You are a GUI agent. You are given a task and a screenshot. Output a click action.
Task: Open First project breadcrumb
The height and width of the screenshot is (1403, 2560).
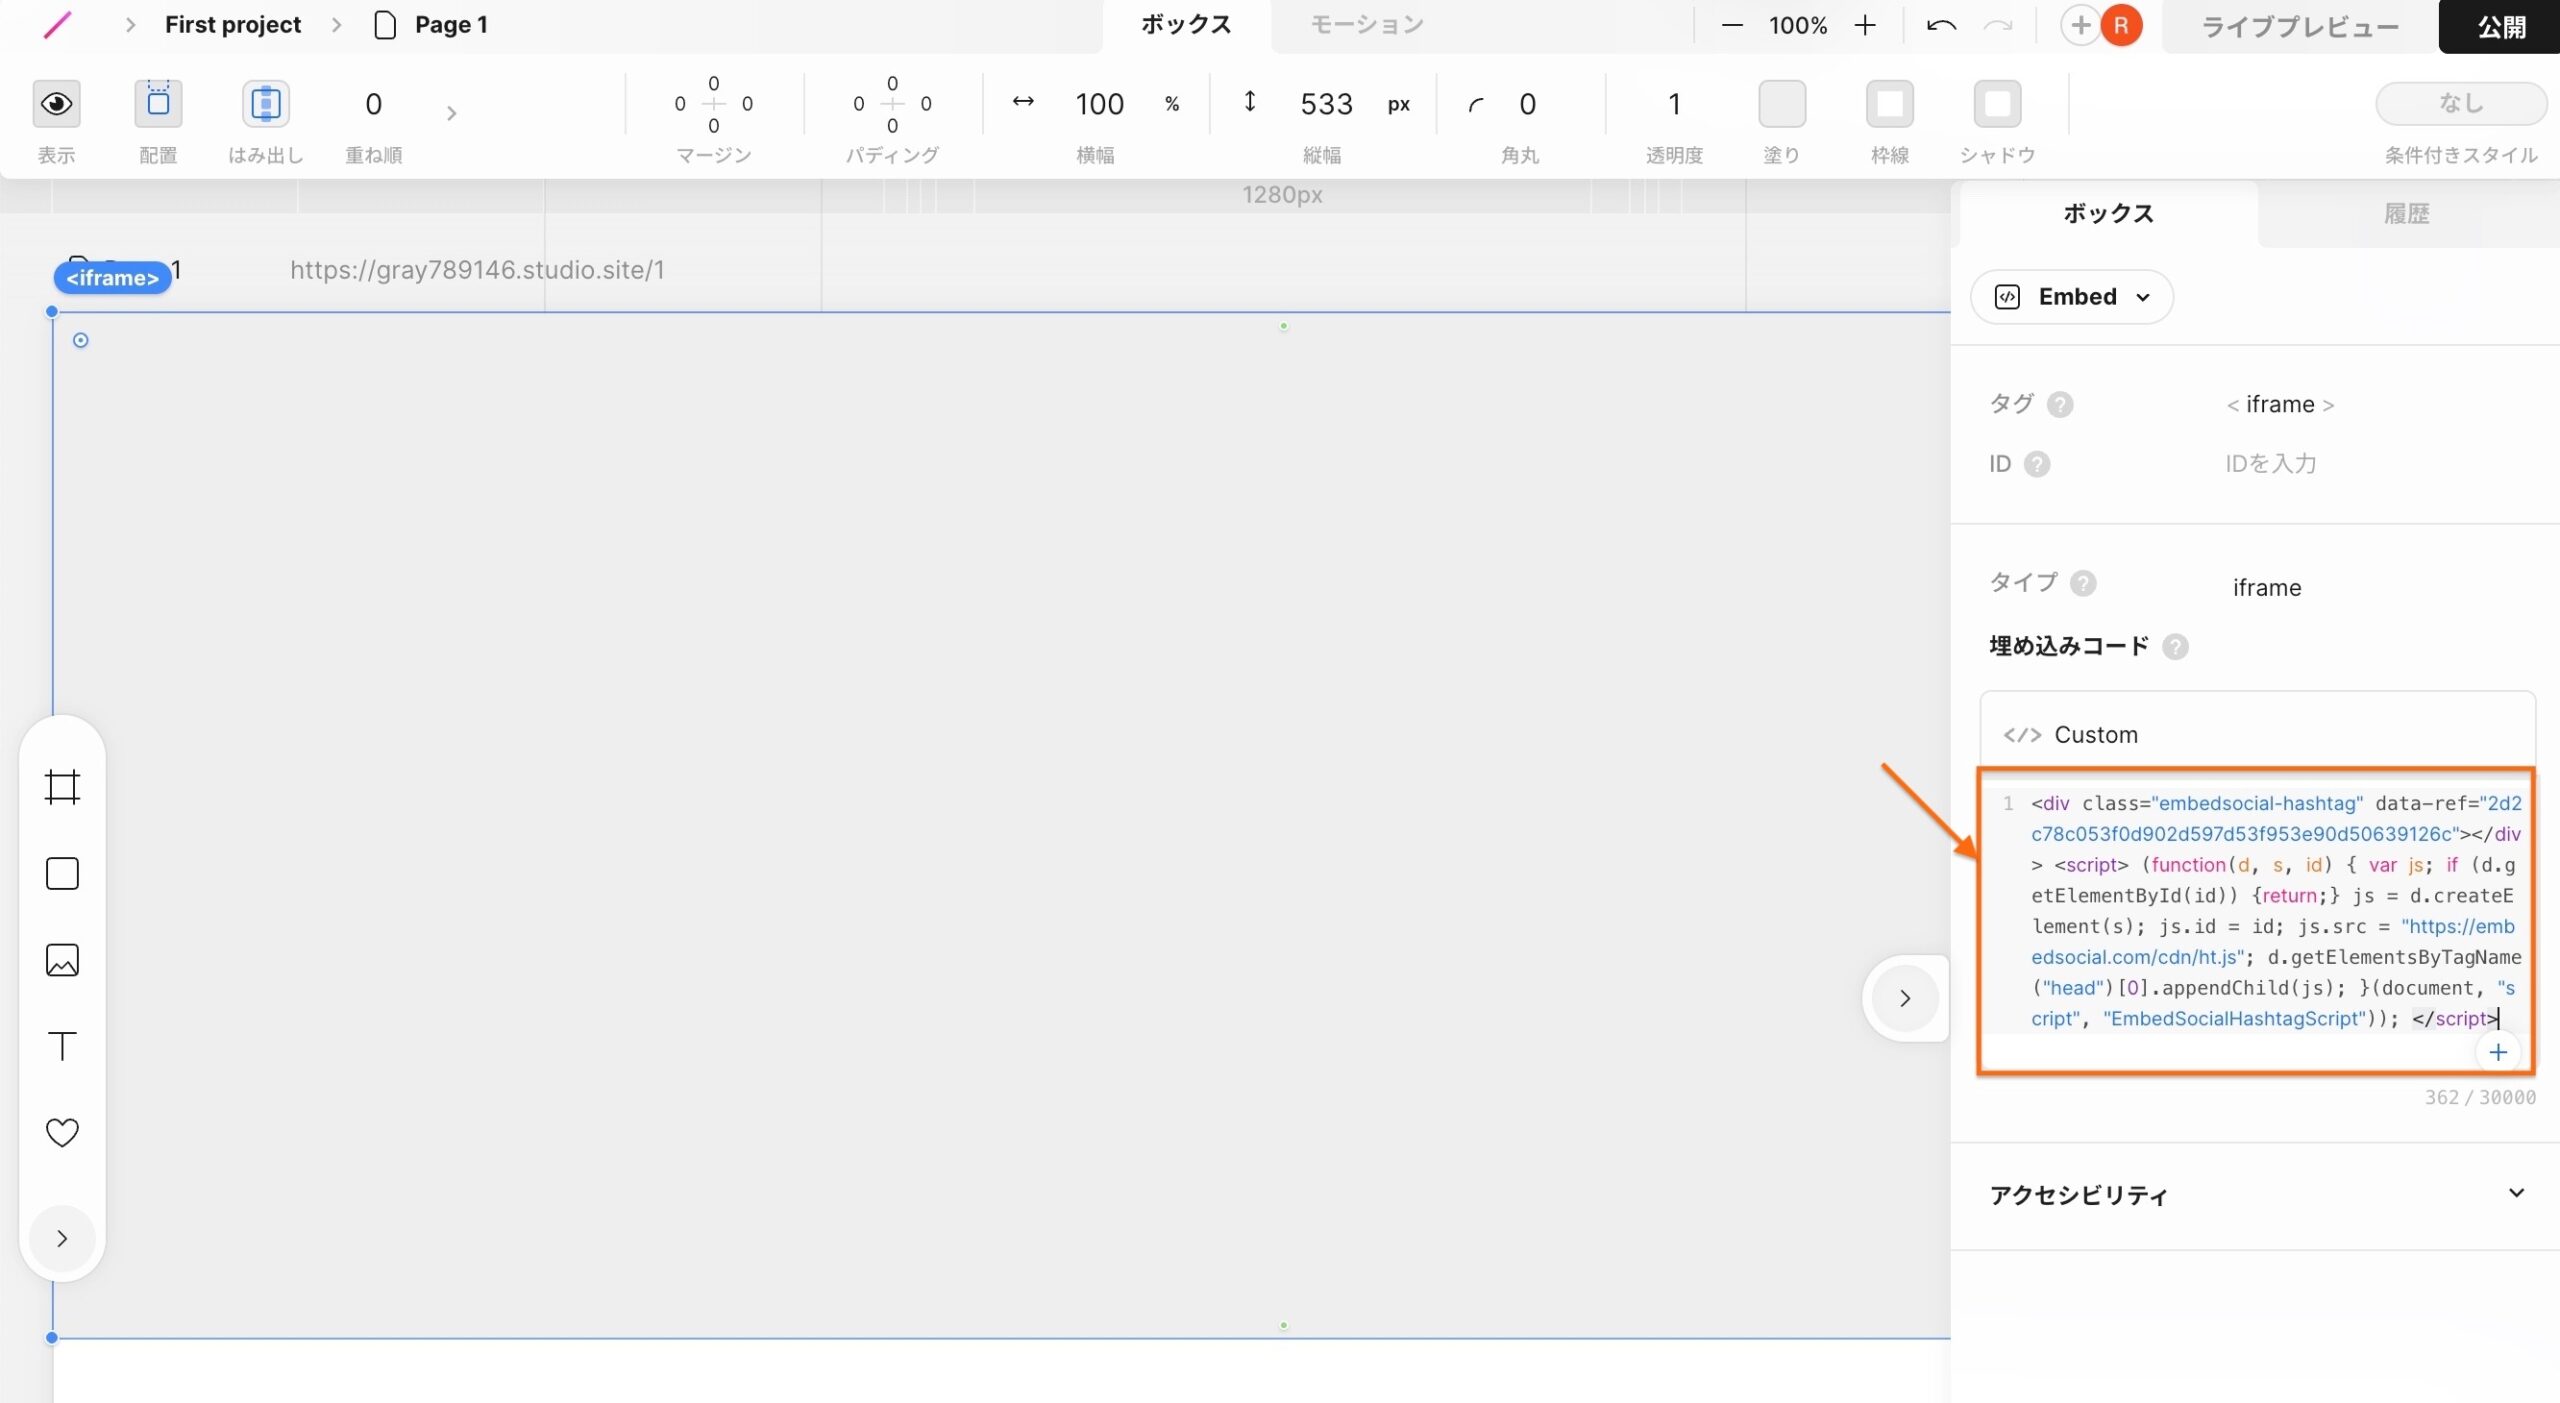click(232, 25)
